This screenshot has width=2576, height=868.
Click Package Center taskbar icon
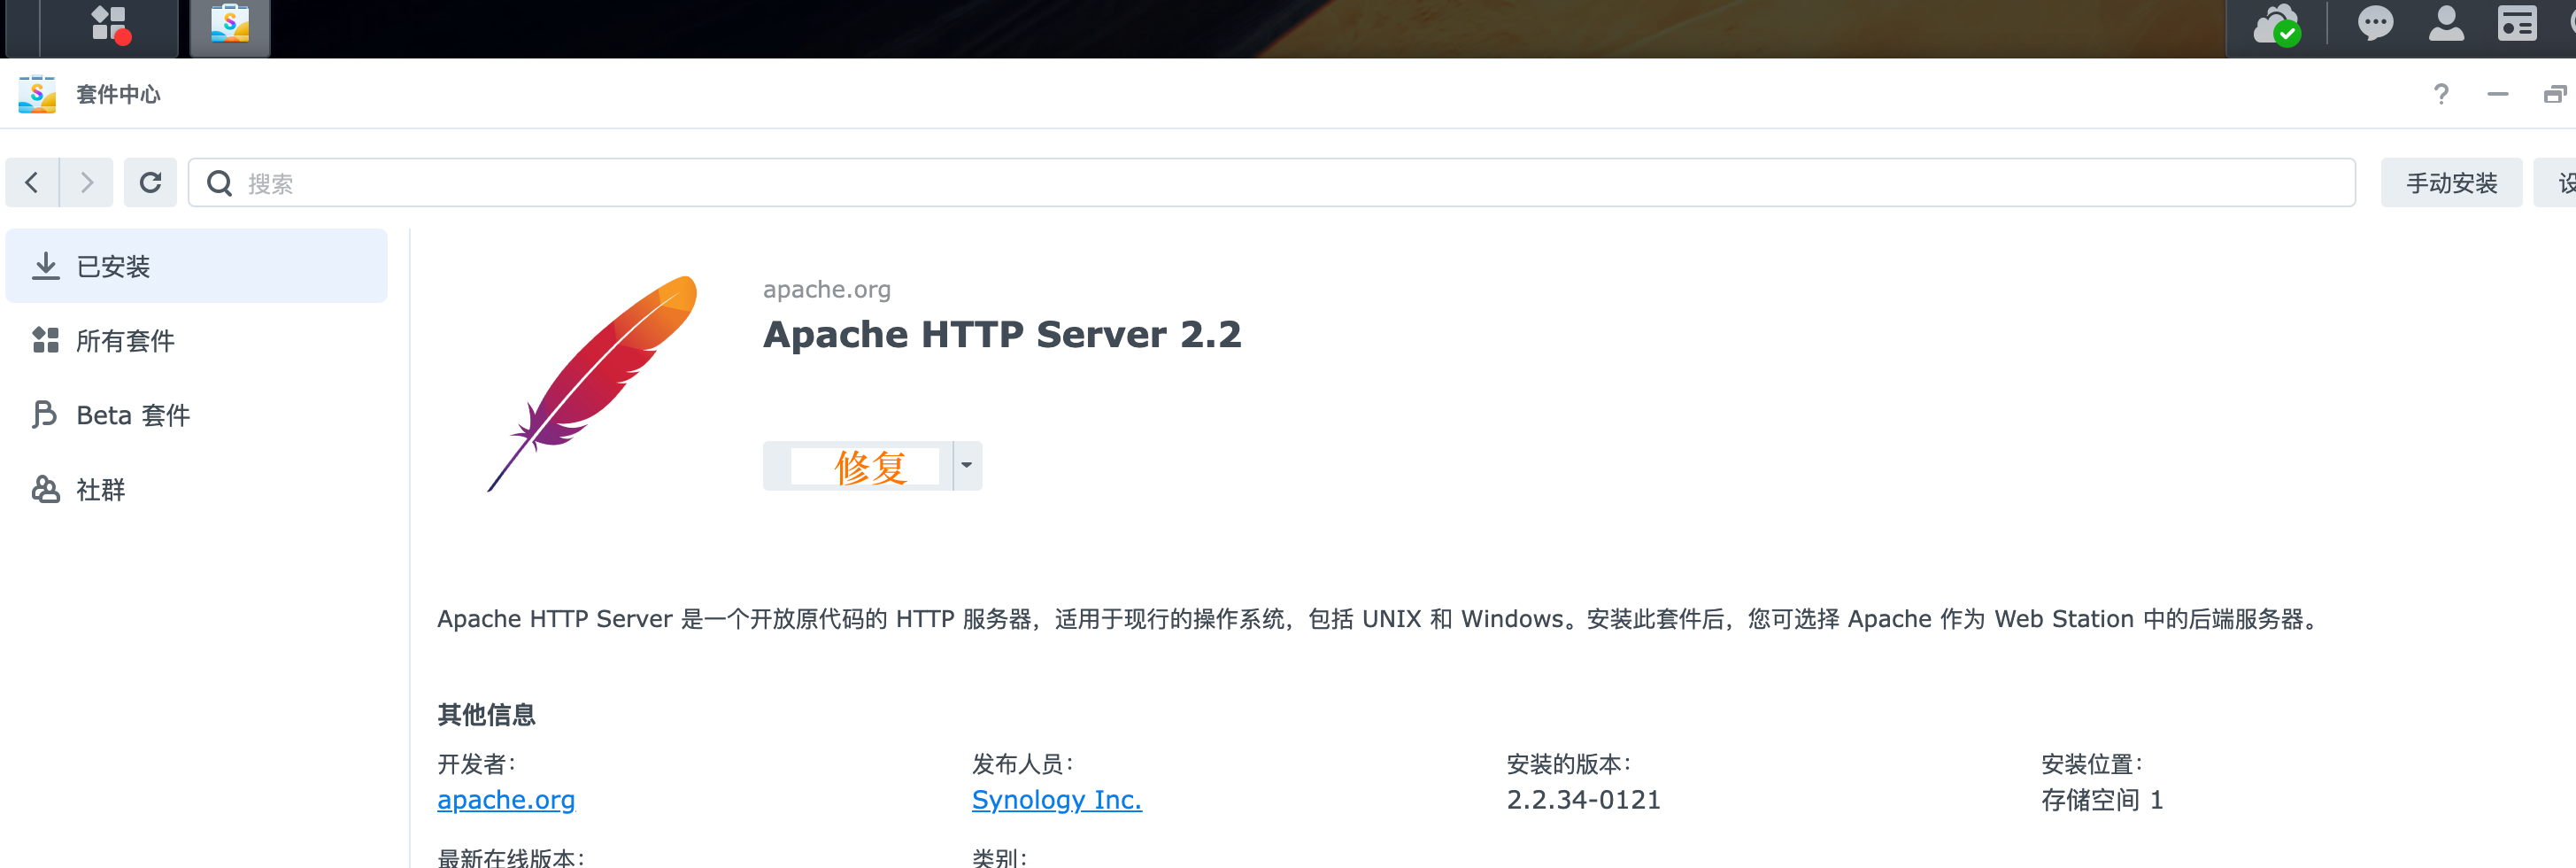click(230, 25)
